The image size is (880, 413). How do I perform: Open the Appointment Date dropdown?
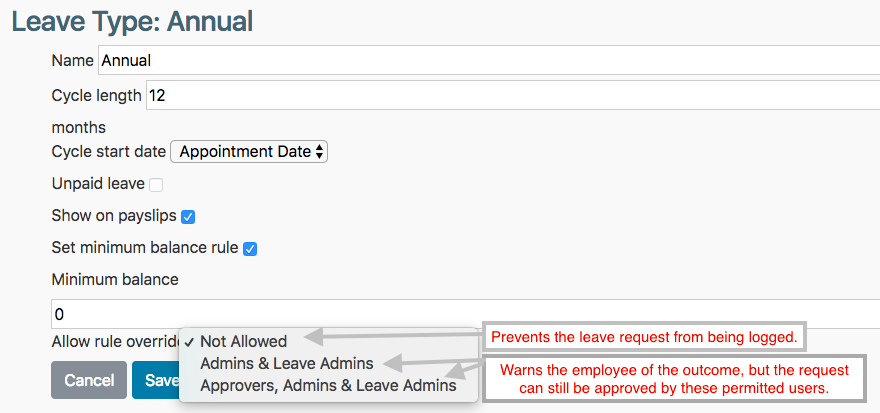249,152
